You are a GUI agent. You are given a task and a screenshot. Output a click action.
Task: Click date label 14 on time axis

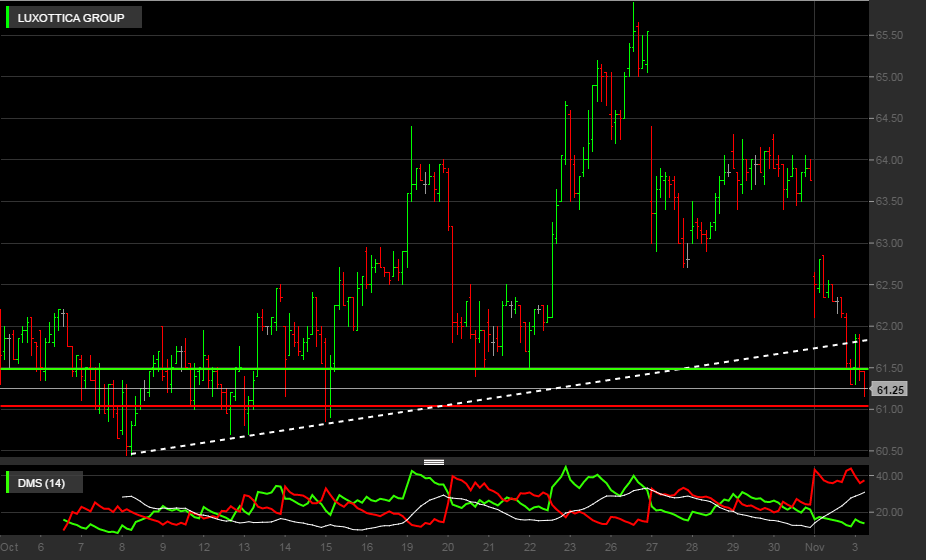click(x=285, y=547)
